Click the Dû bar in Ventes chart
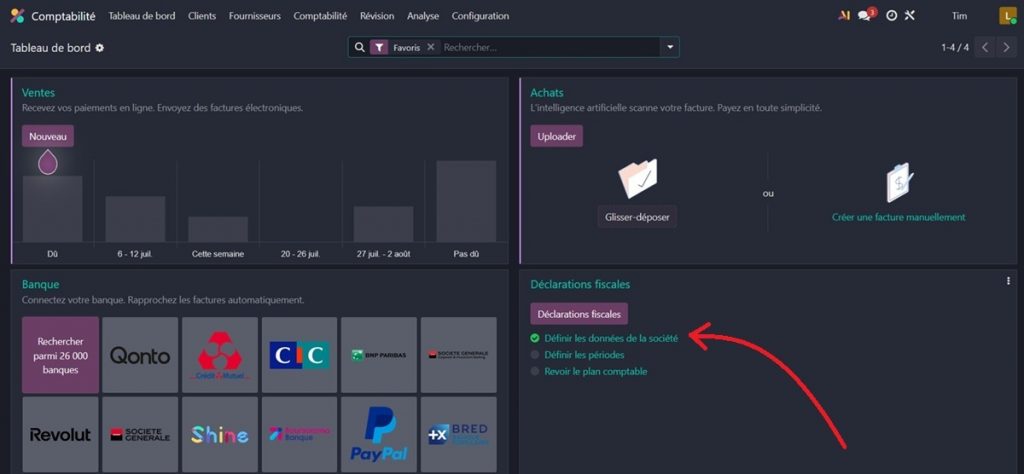Viewport: 1024px width, 474px height. tap(53, 209)
